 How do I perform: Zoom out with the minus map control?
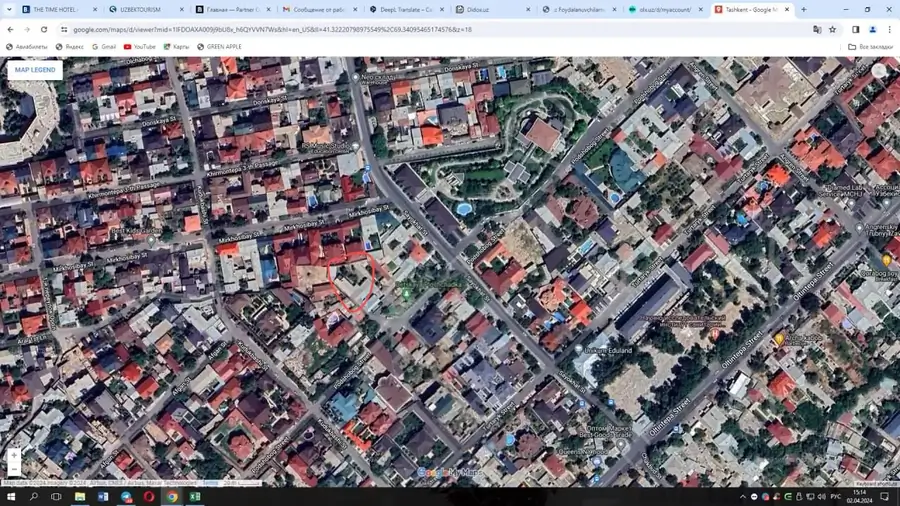[14, 469]
